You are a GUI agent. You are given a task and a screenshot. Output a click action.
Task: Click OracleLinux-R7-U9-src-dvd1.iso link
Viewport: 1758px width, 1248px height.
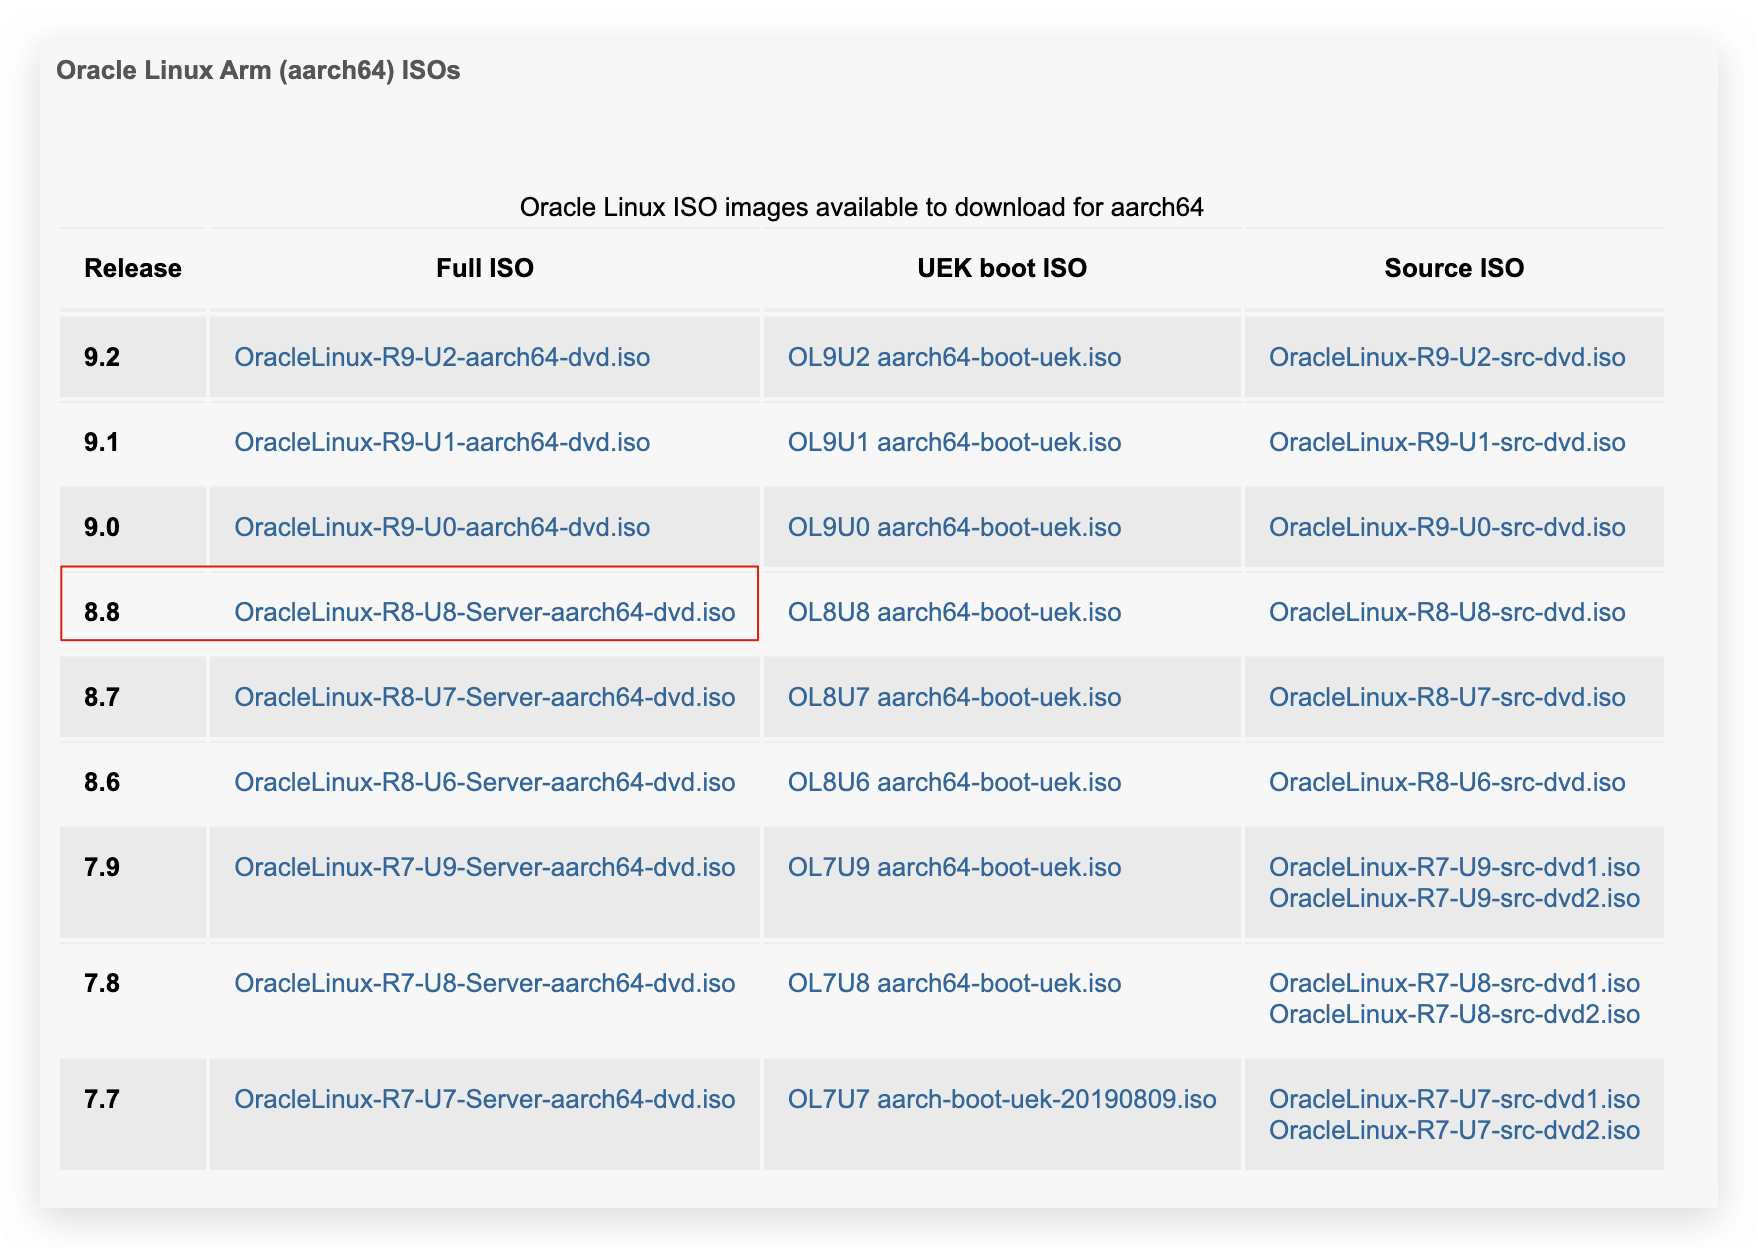click(1454, 867)
